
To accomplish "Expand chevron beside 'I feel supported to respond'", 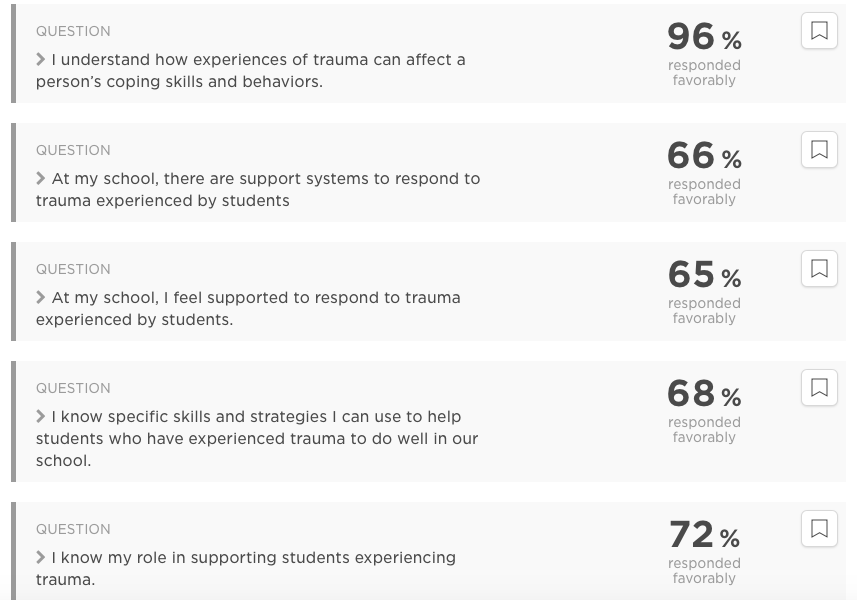I will pyautogui.click(x=40, y=298).
